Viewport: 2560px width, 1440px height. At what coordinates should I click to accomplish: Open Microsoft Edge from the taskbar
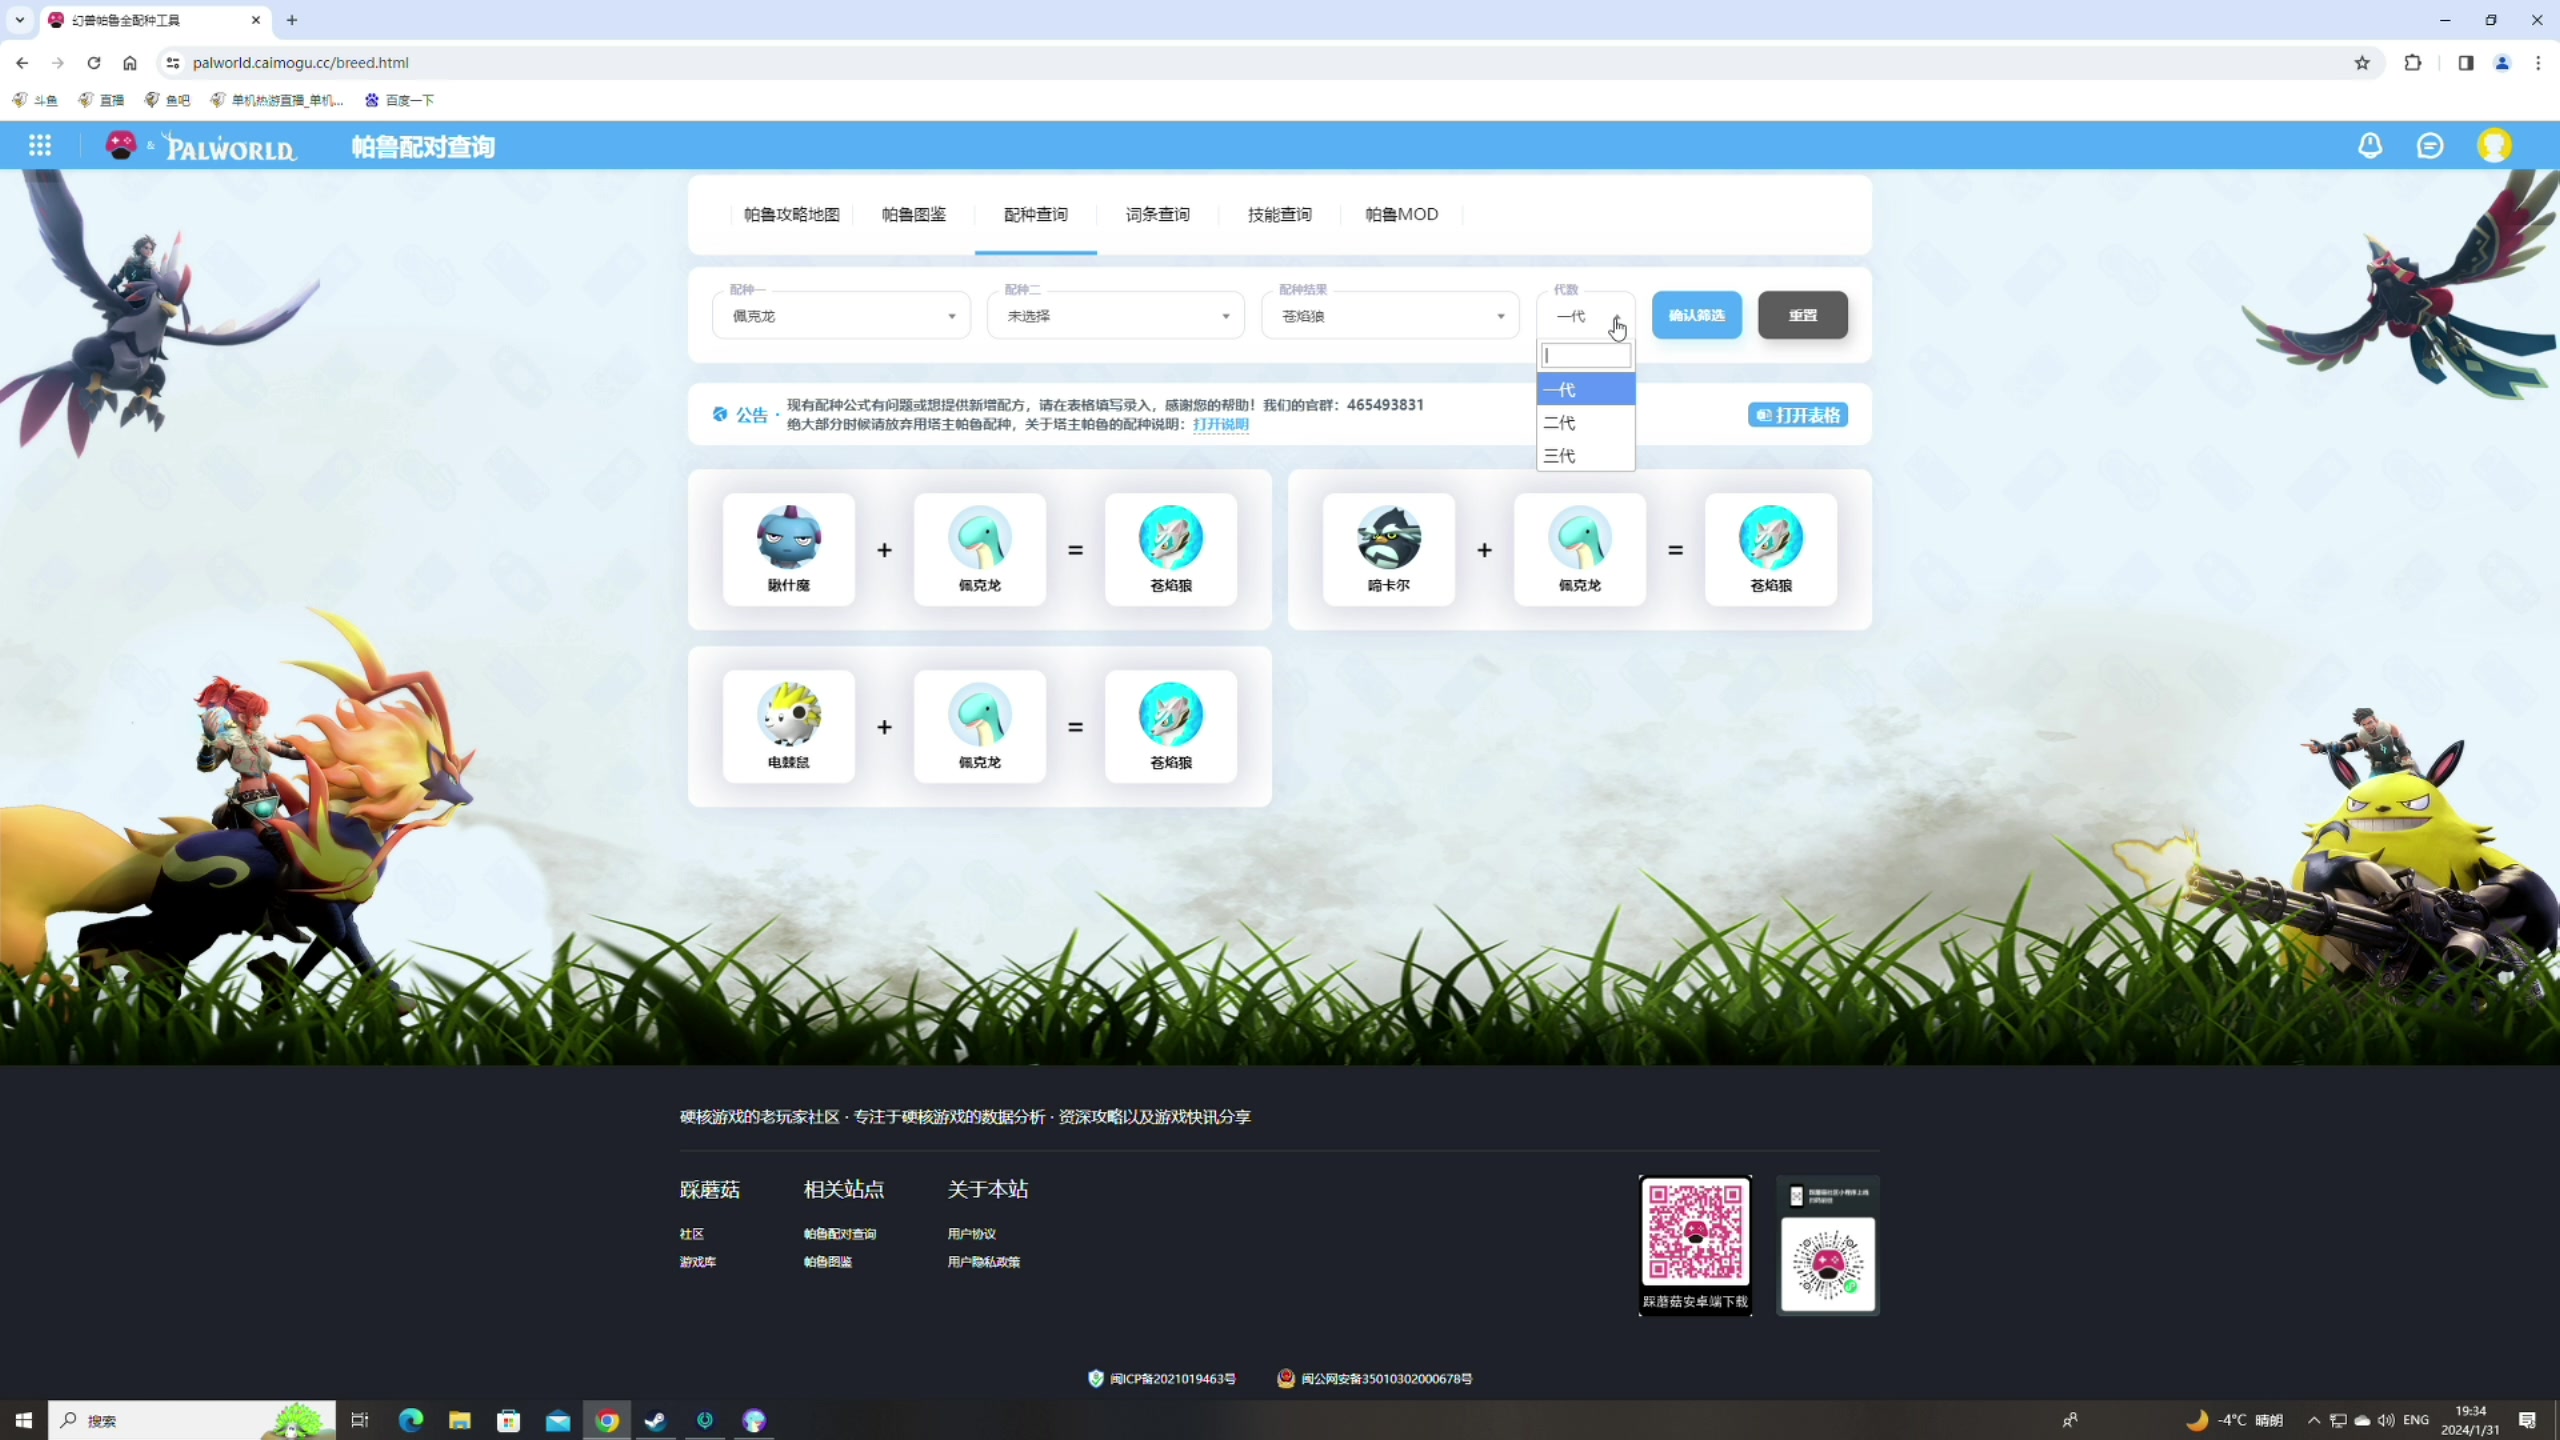tap(411, 1420)
